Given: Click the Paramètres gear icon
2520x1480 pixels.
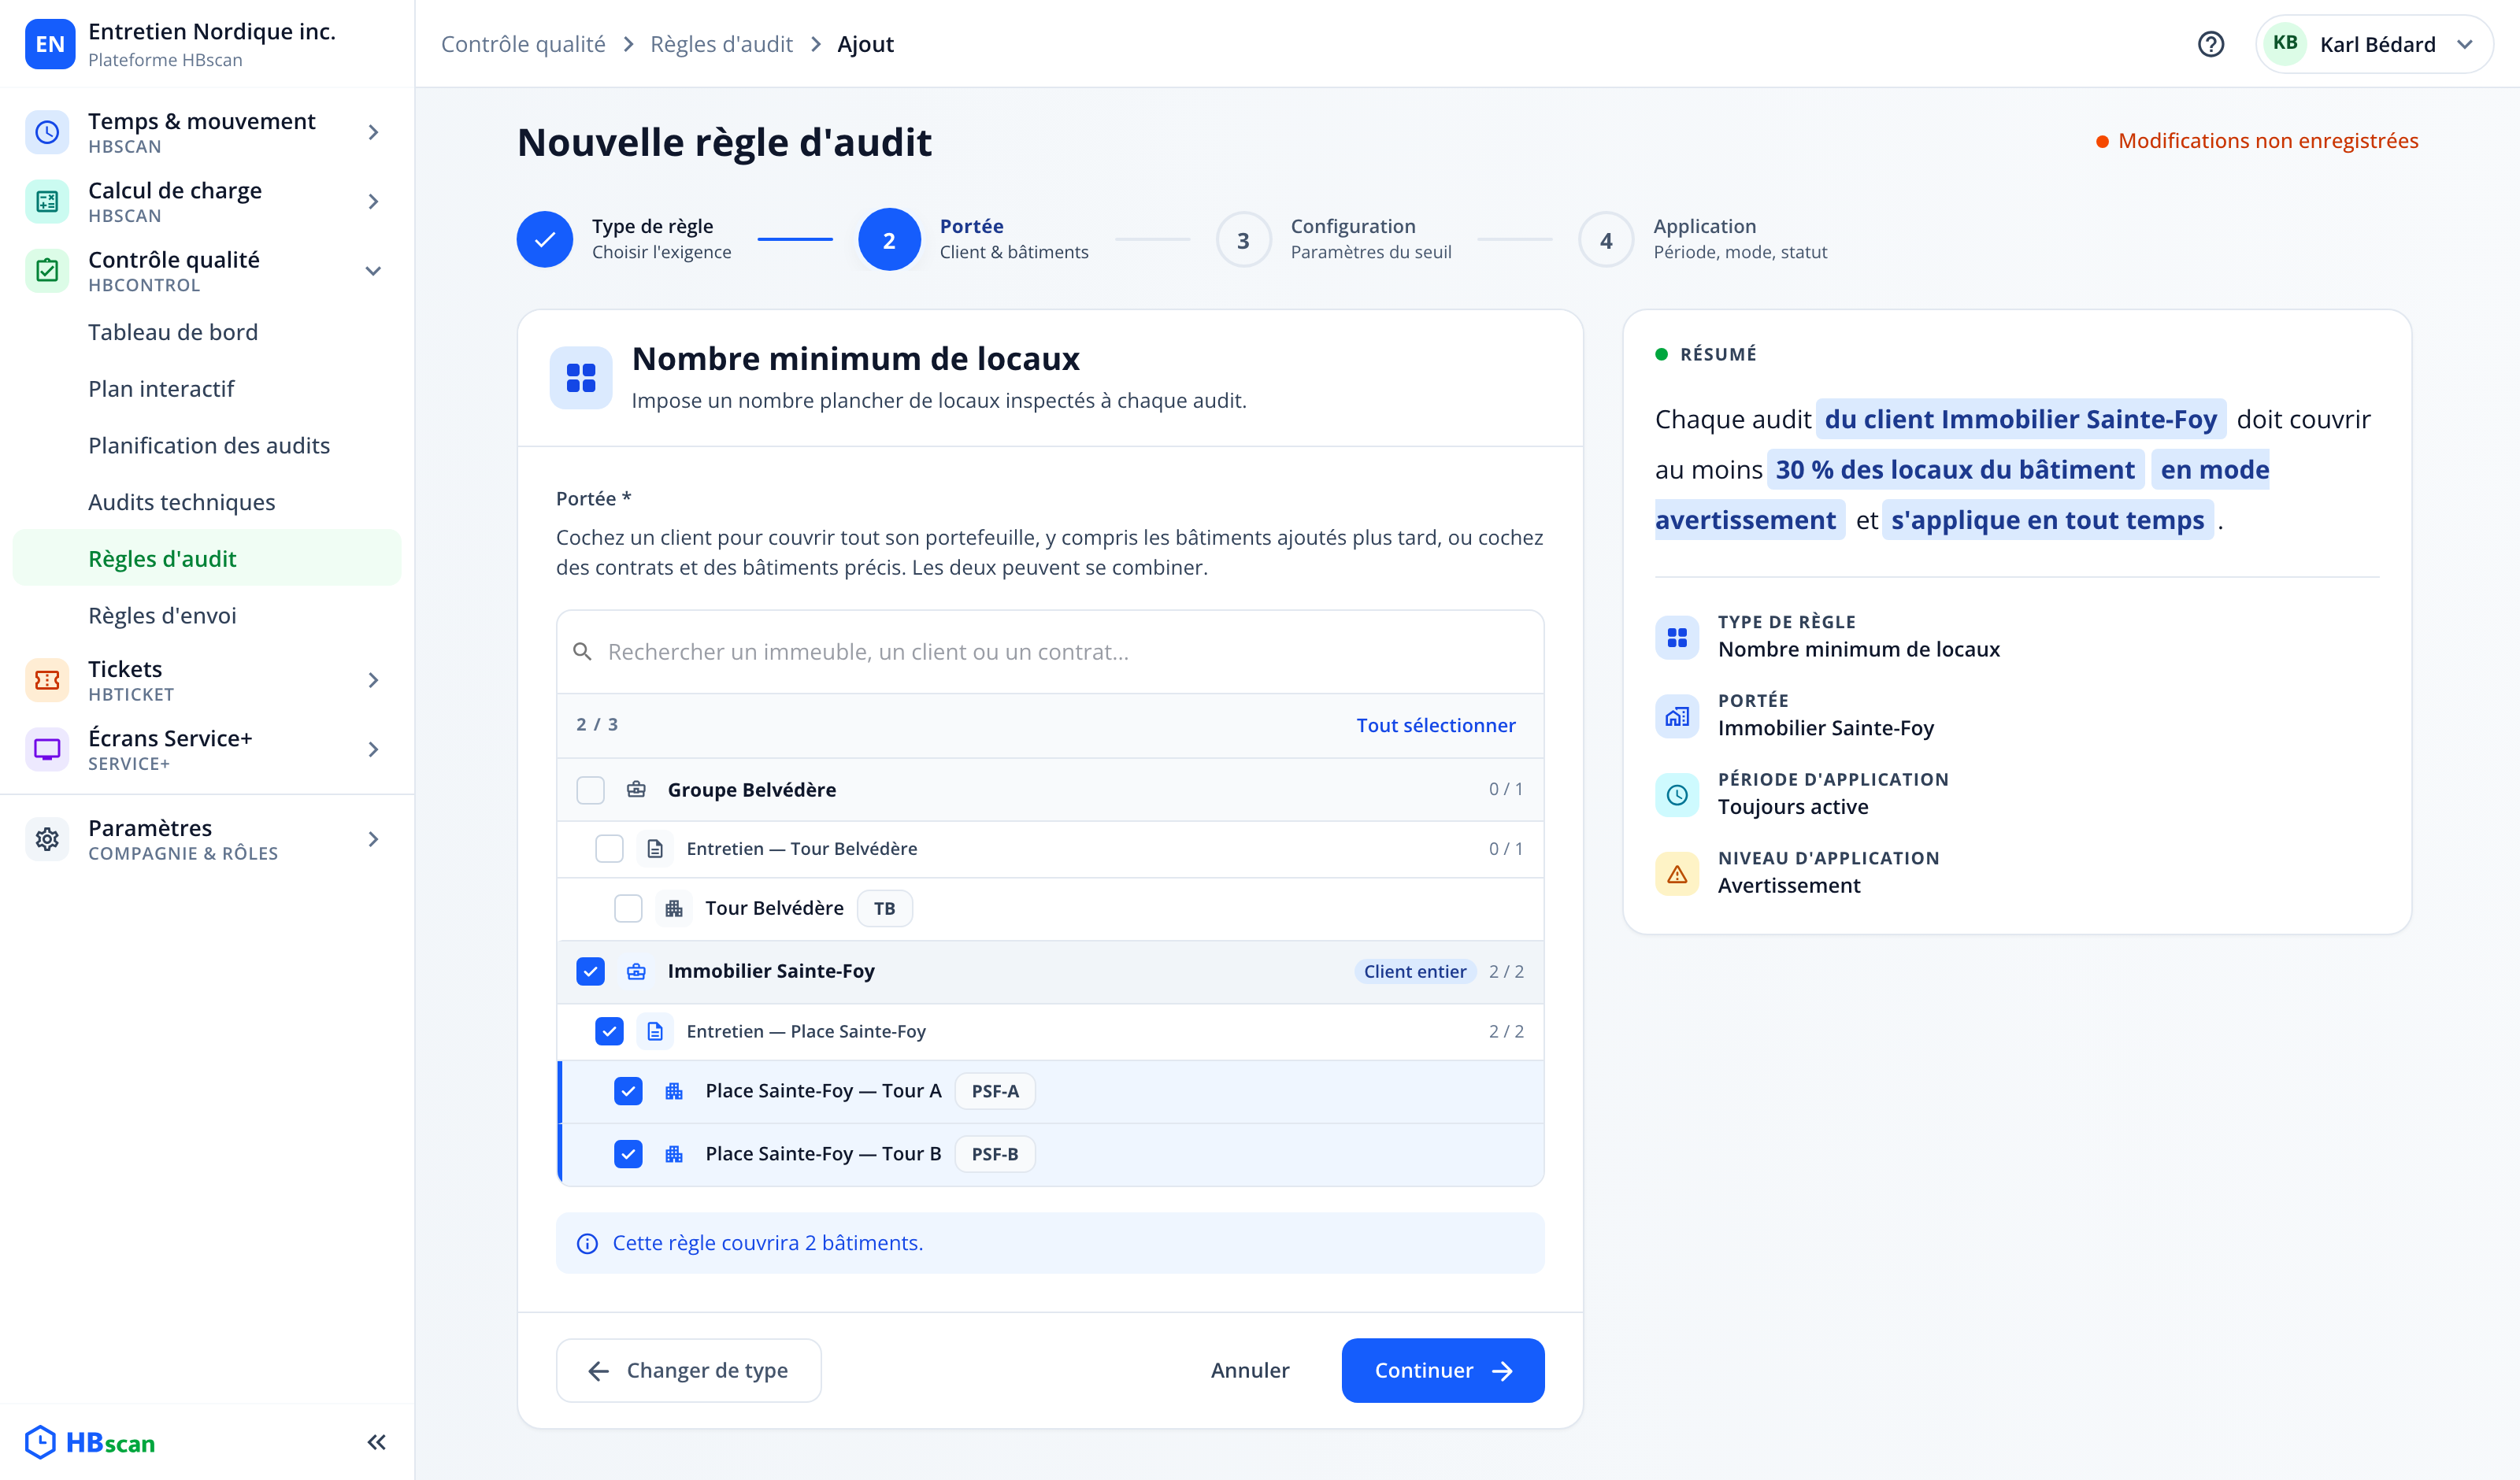Looking at the screenshot, I should tap(47, 839).
